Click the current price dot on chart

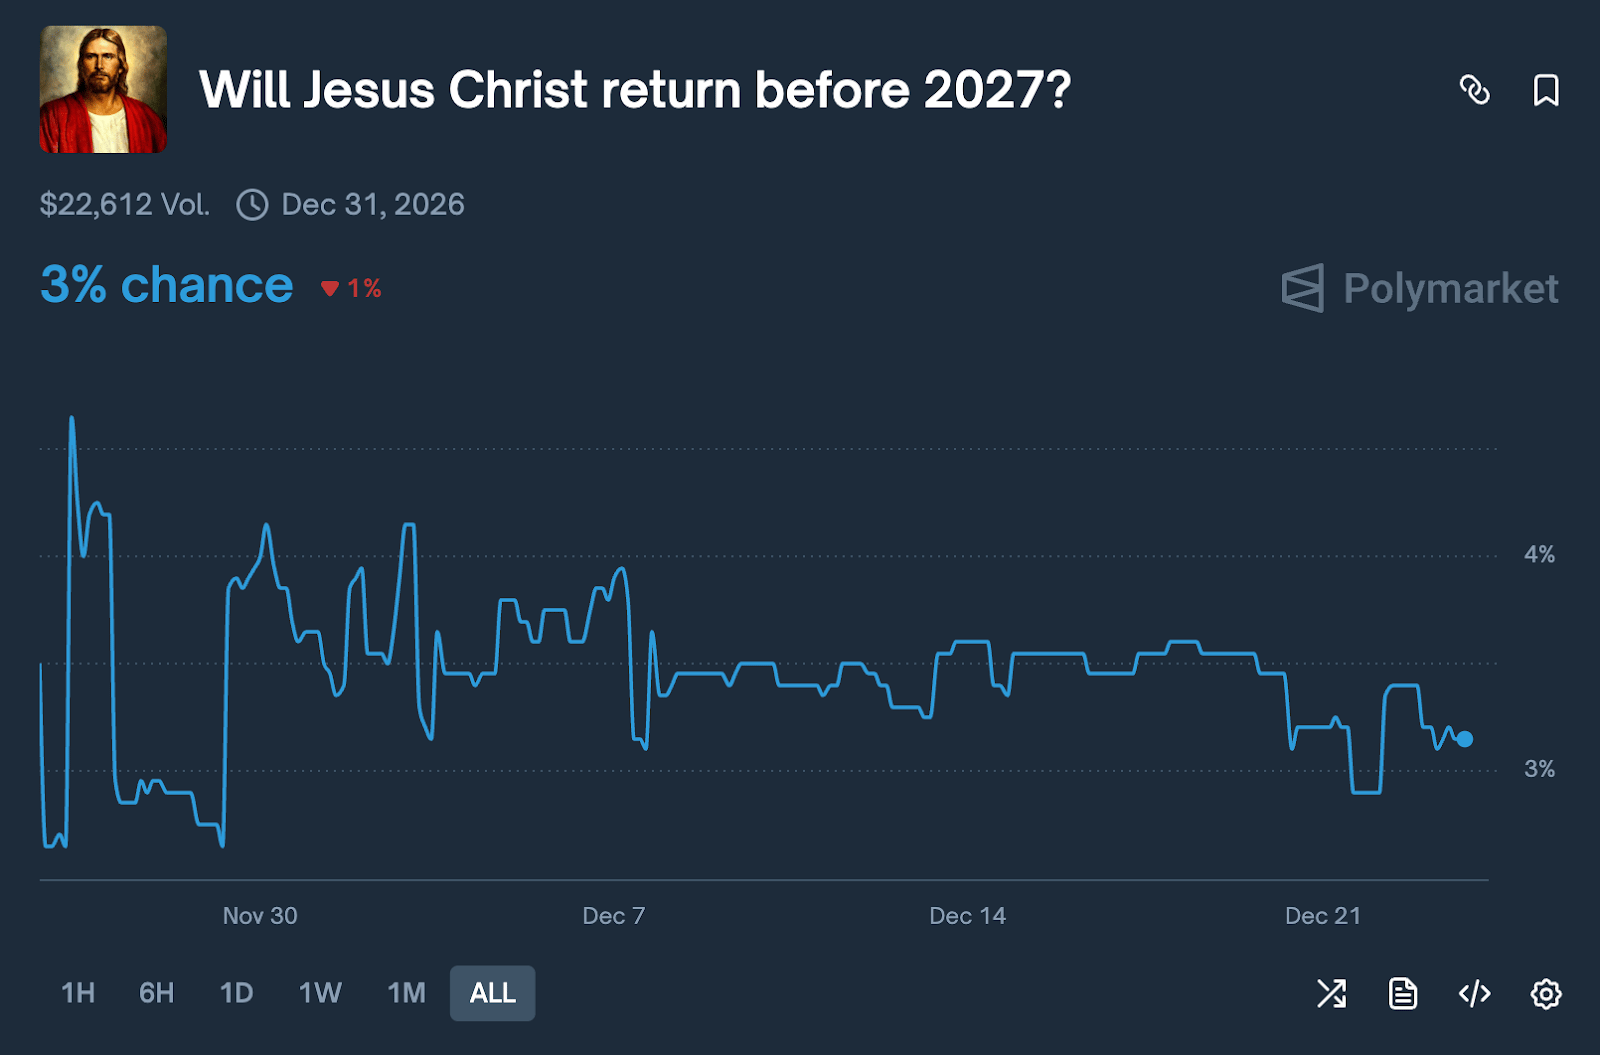click(1464, 739)
